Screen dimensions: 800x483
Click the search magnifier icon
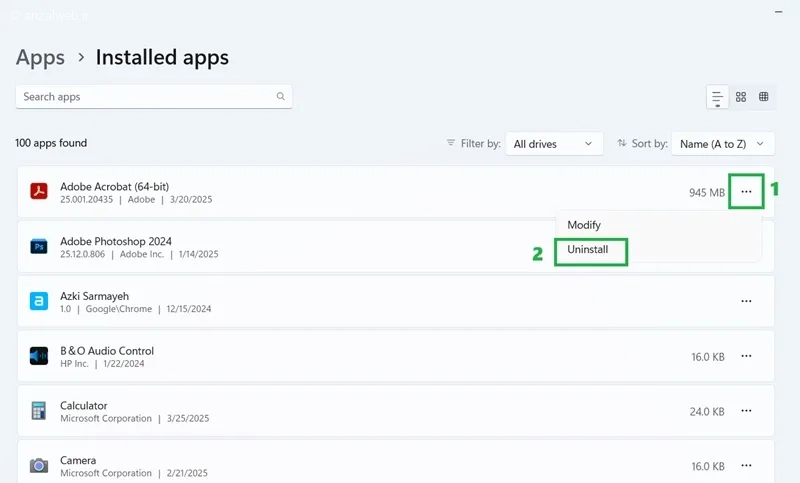coord(281,96)
